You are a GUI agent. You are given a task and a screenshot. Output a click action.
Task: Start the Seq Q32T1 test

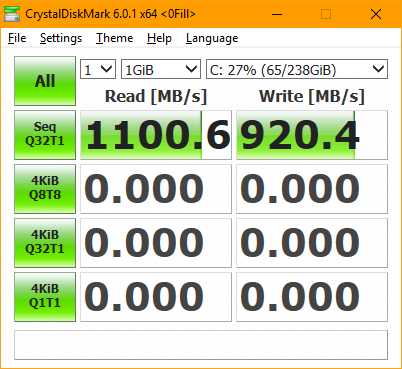pos(45,135)
